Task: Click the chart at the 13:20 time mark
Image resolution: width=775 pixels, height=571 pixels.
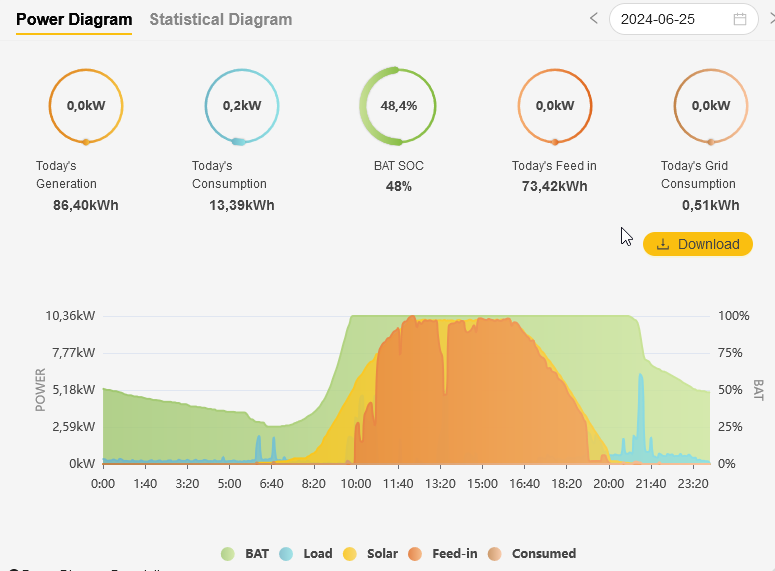Action: pyautogui.click(x=440, y=400)
